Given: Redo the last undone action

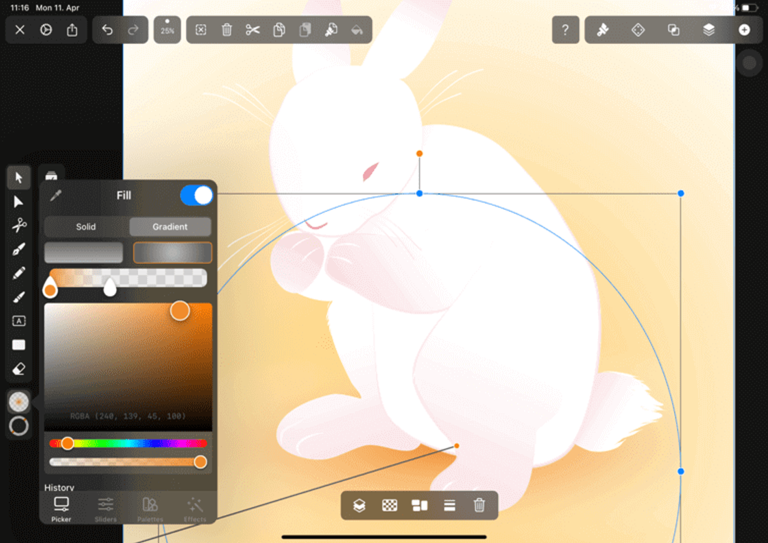Looking at the screenshot, I should tap(133, 30).
